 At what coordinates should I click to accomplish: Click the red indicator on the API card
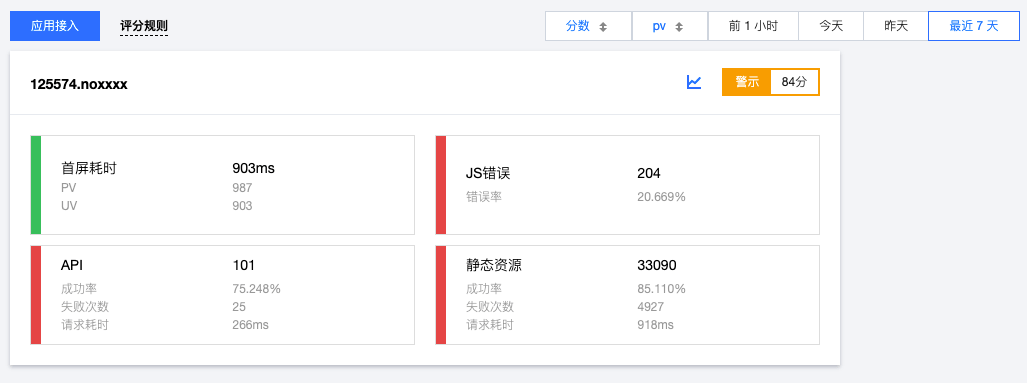[x=36, y=295]
